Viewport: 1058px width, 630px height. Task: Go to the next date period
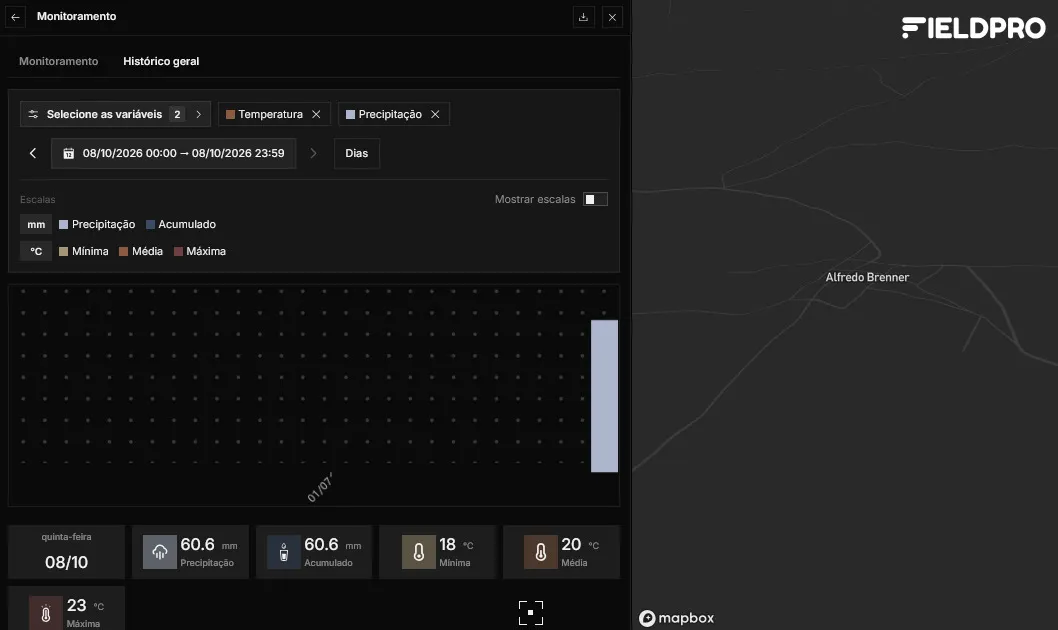click(313, 153)
